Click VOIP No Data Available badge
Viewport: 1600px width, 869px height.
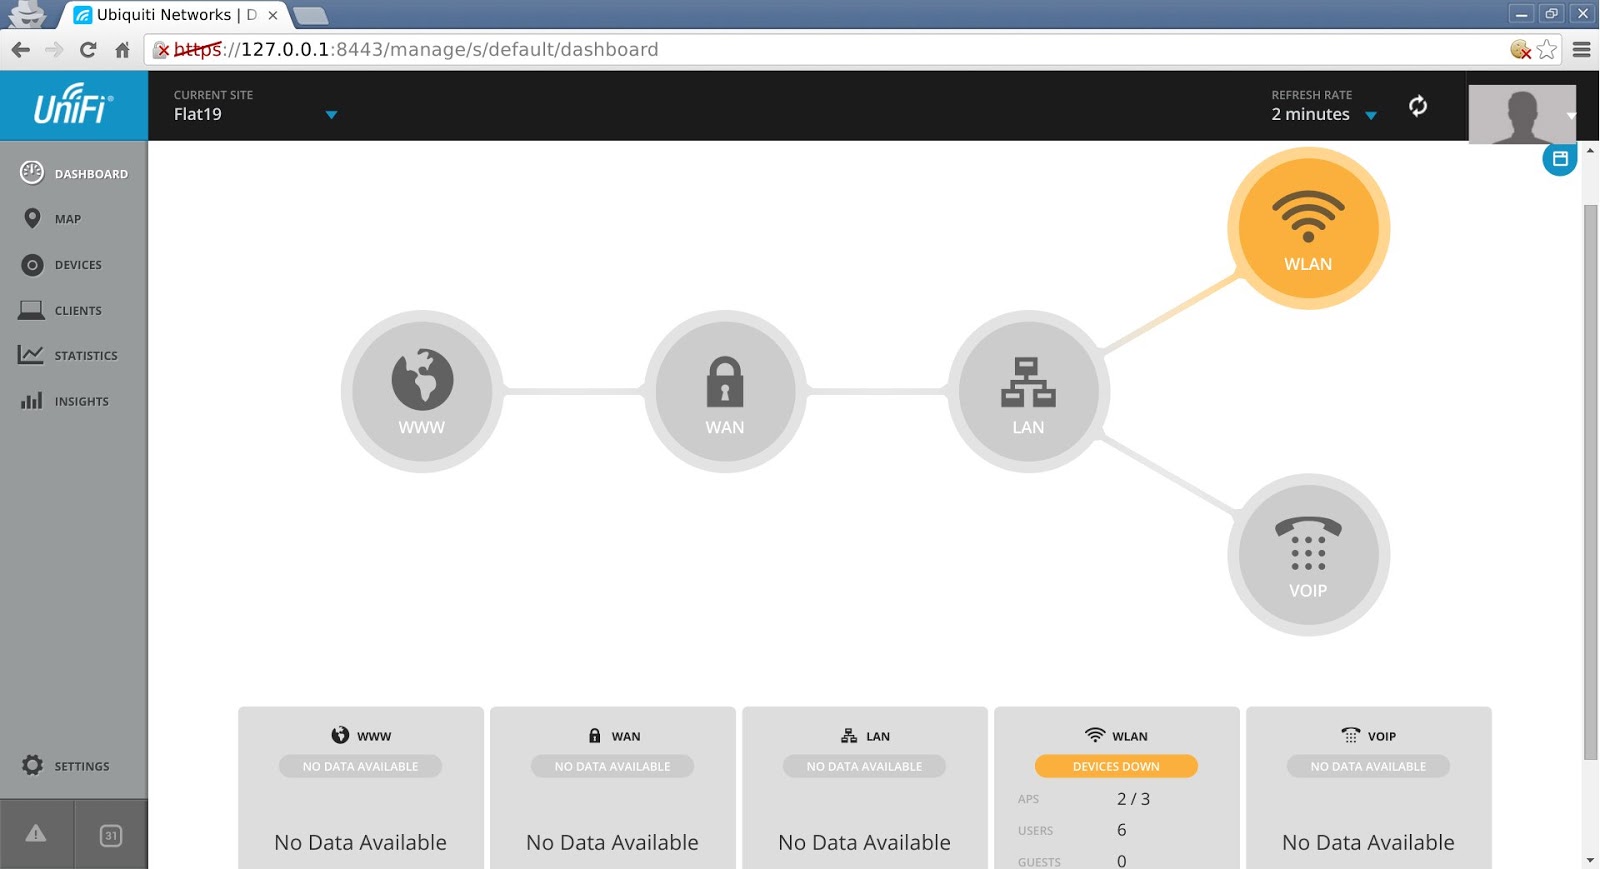[x=1368, y=766]
